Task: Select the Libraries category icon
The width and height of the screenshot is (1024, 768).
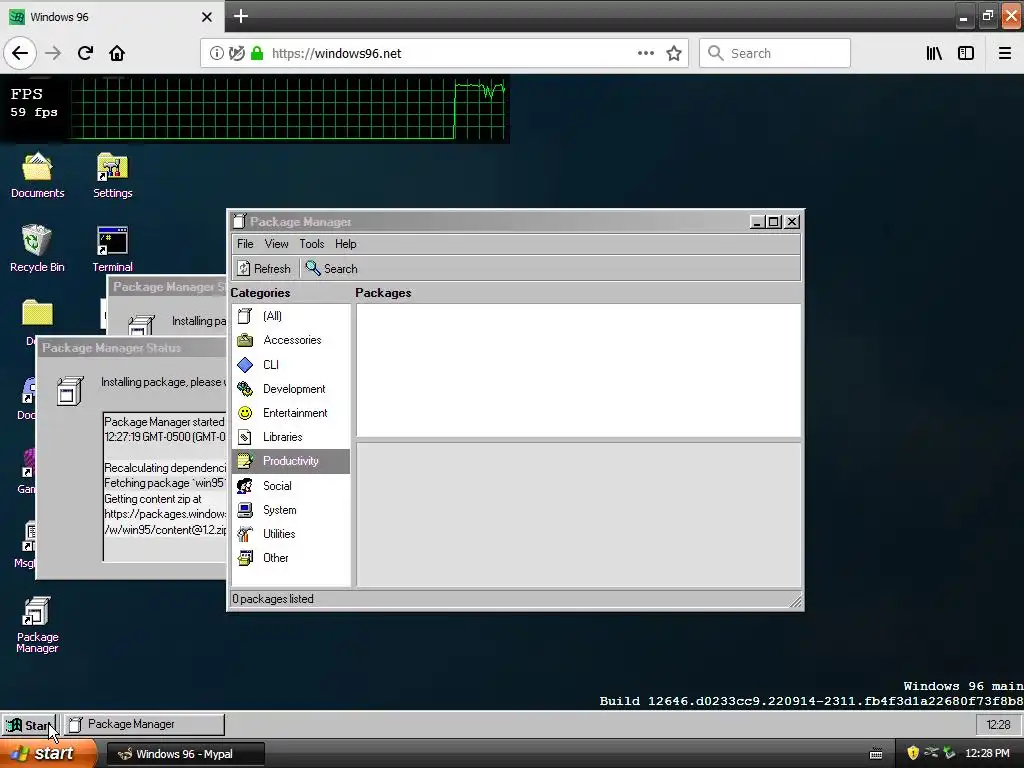Action: point(245,437)
